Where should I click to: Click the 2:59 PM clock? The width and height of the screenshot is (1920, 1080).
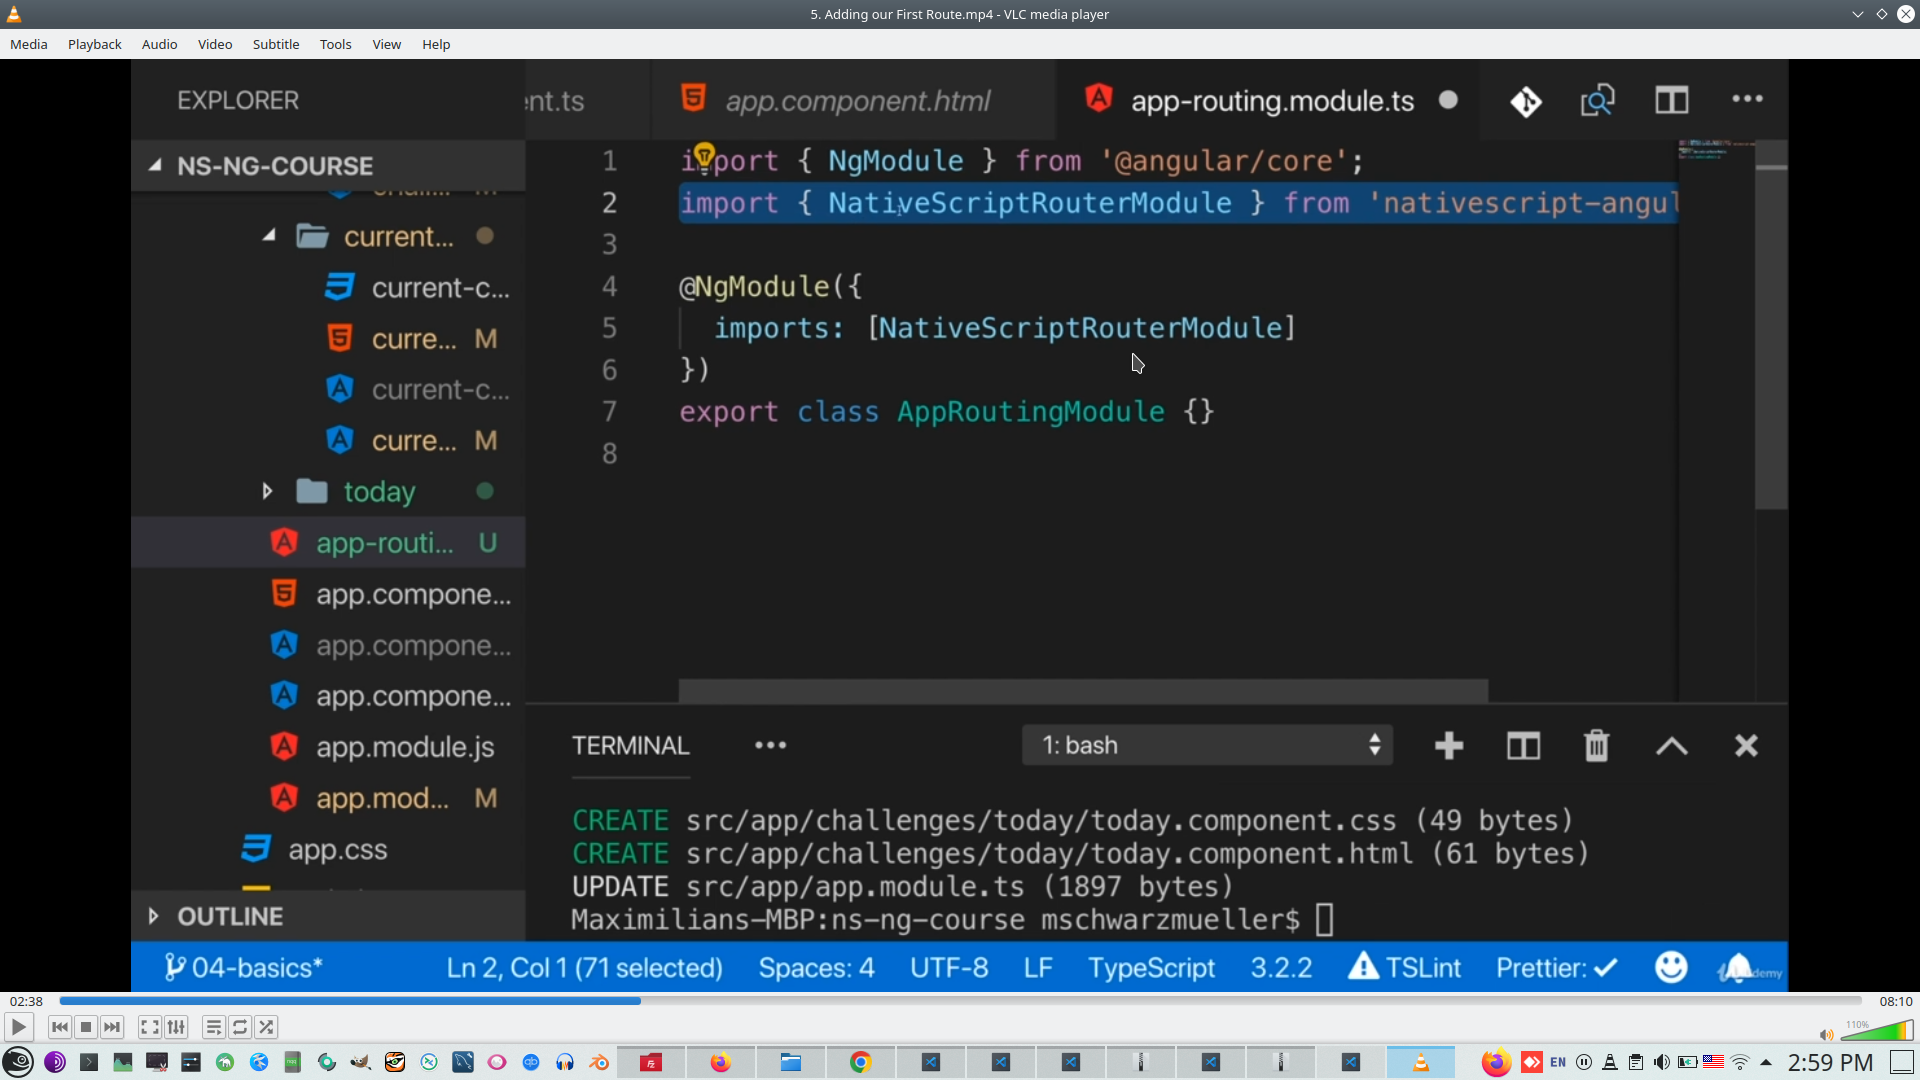point(1830,1062)
